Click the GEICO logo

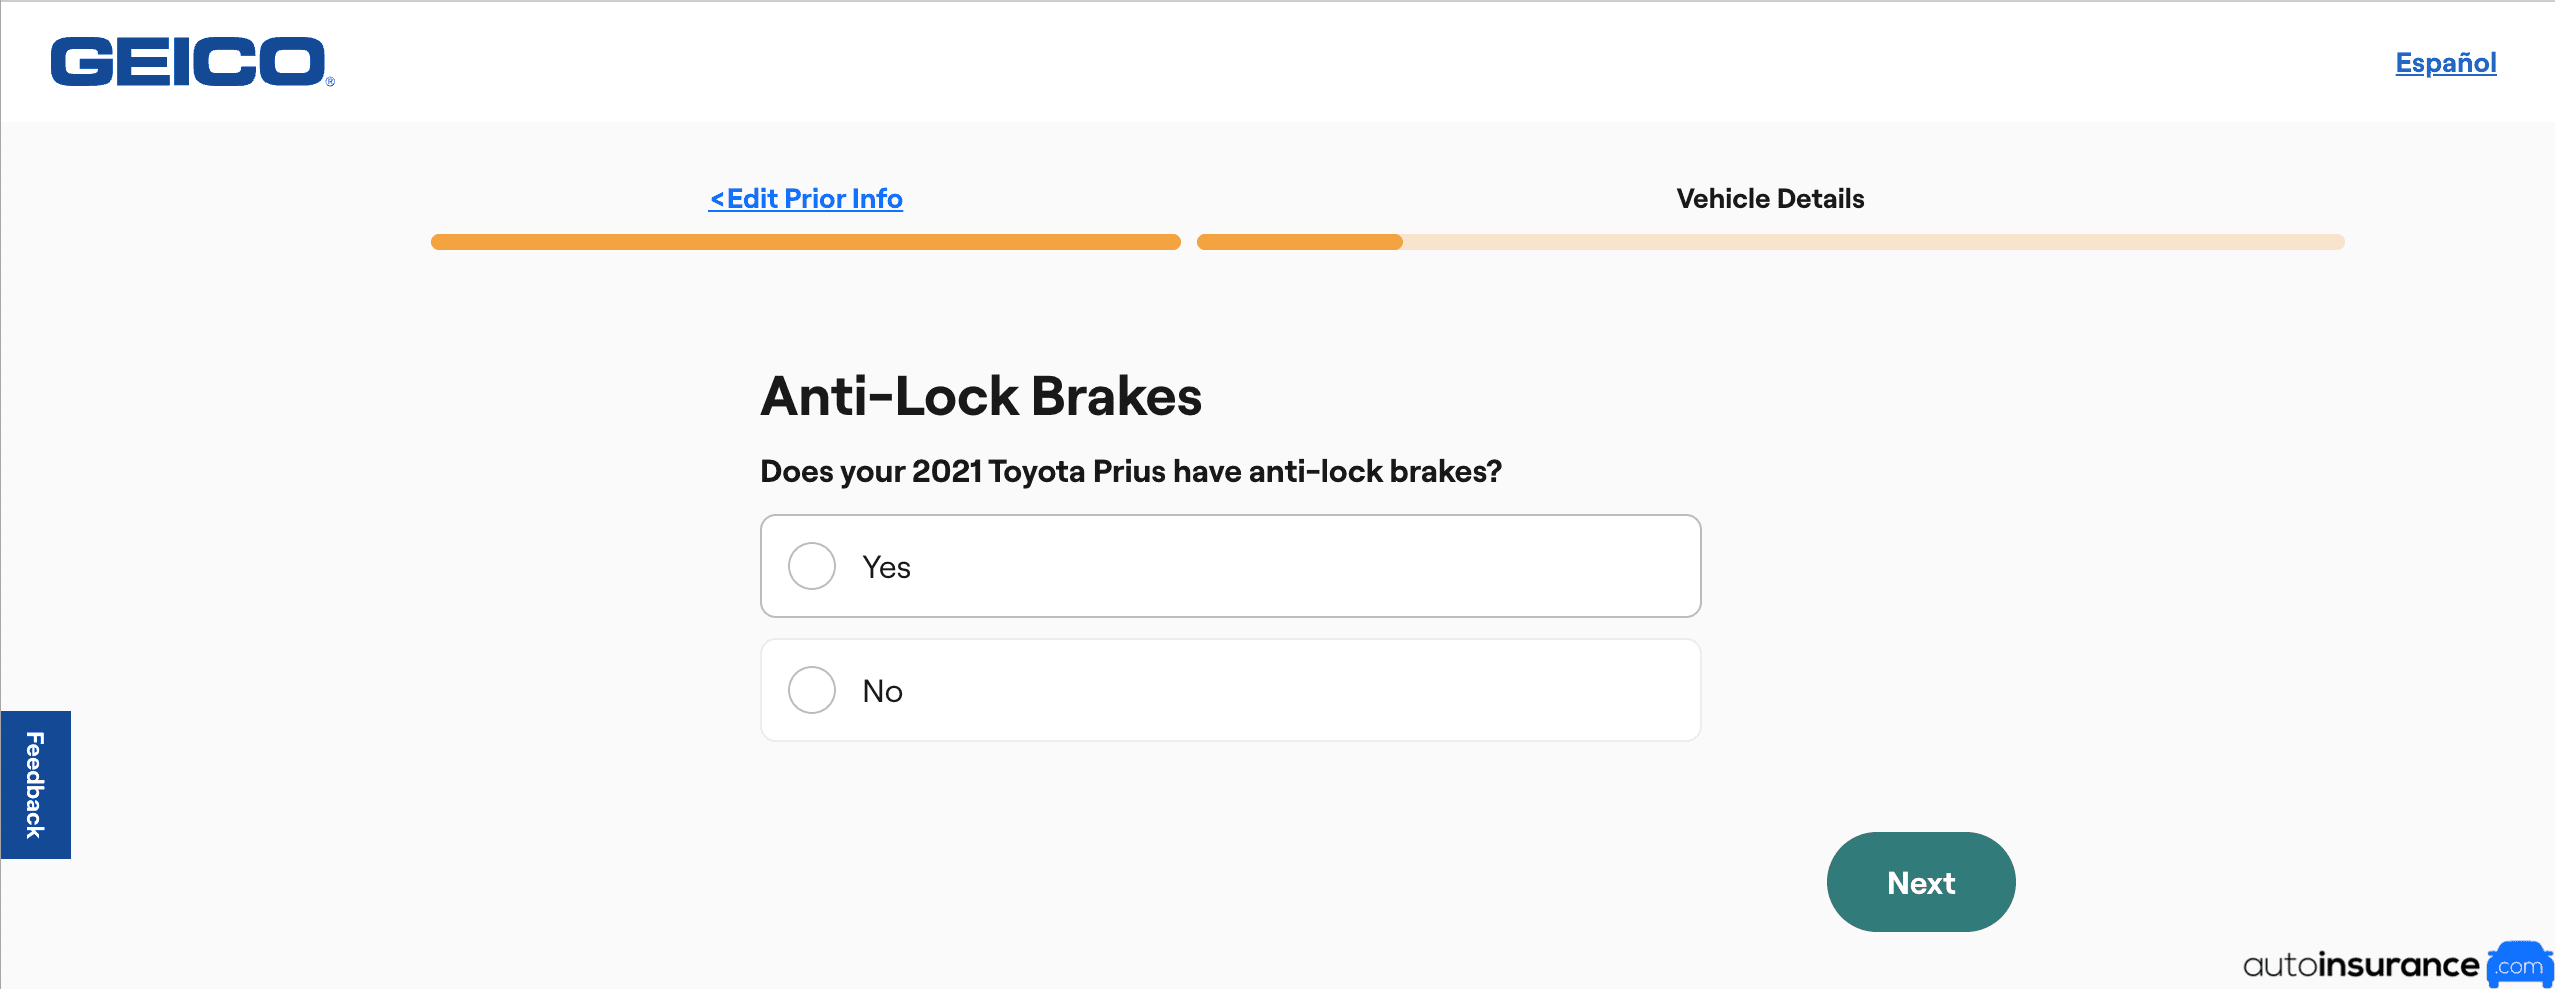pyautogui.click(x=190, y=62)
